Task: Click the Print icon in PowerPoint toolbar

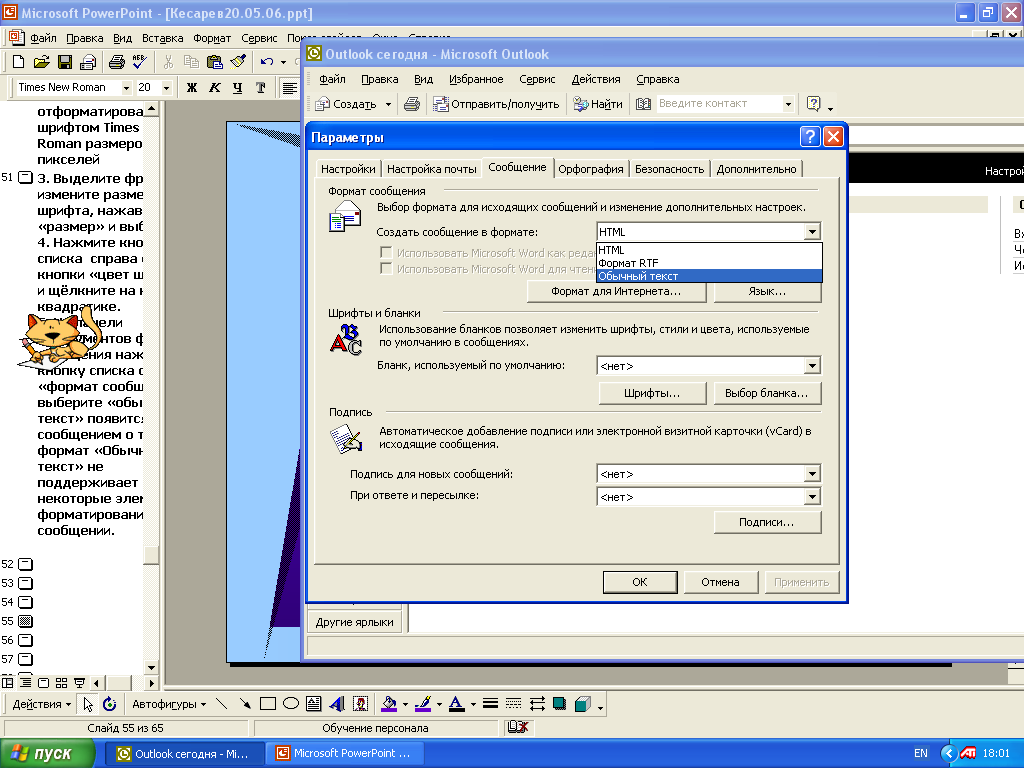Action: tap(116, 62)
